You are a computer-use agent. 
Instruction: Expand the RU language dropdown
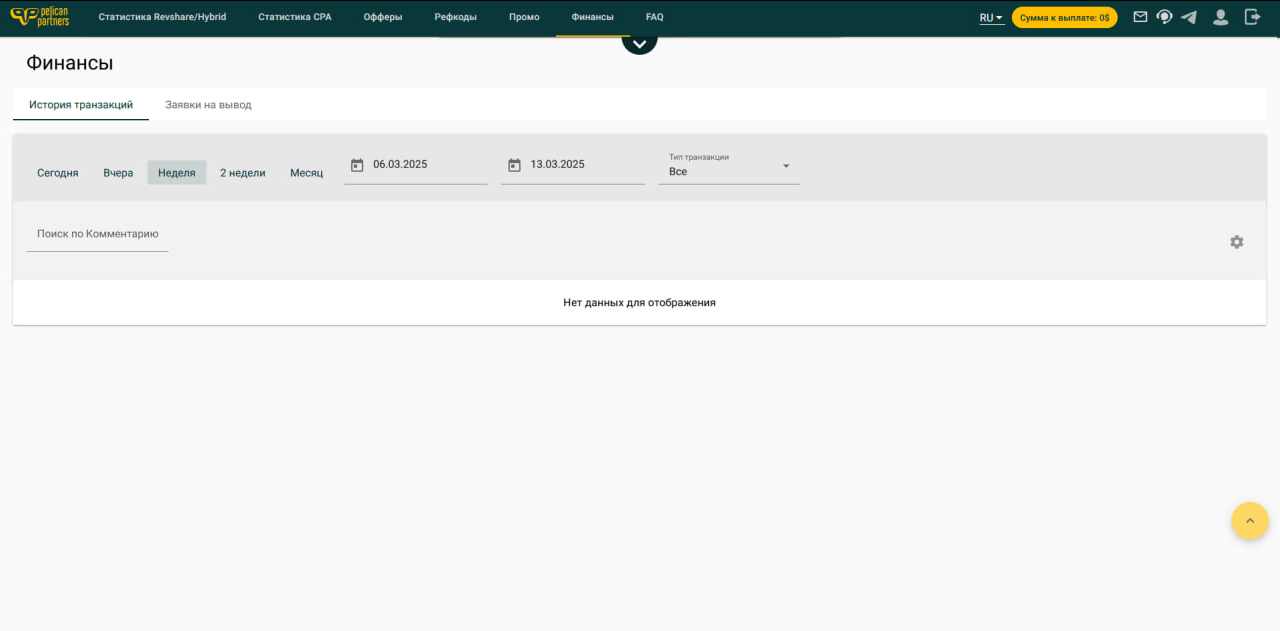click(x=991, y=18)
